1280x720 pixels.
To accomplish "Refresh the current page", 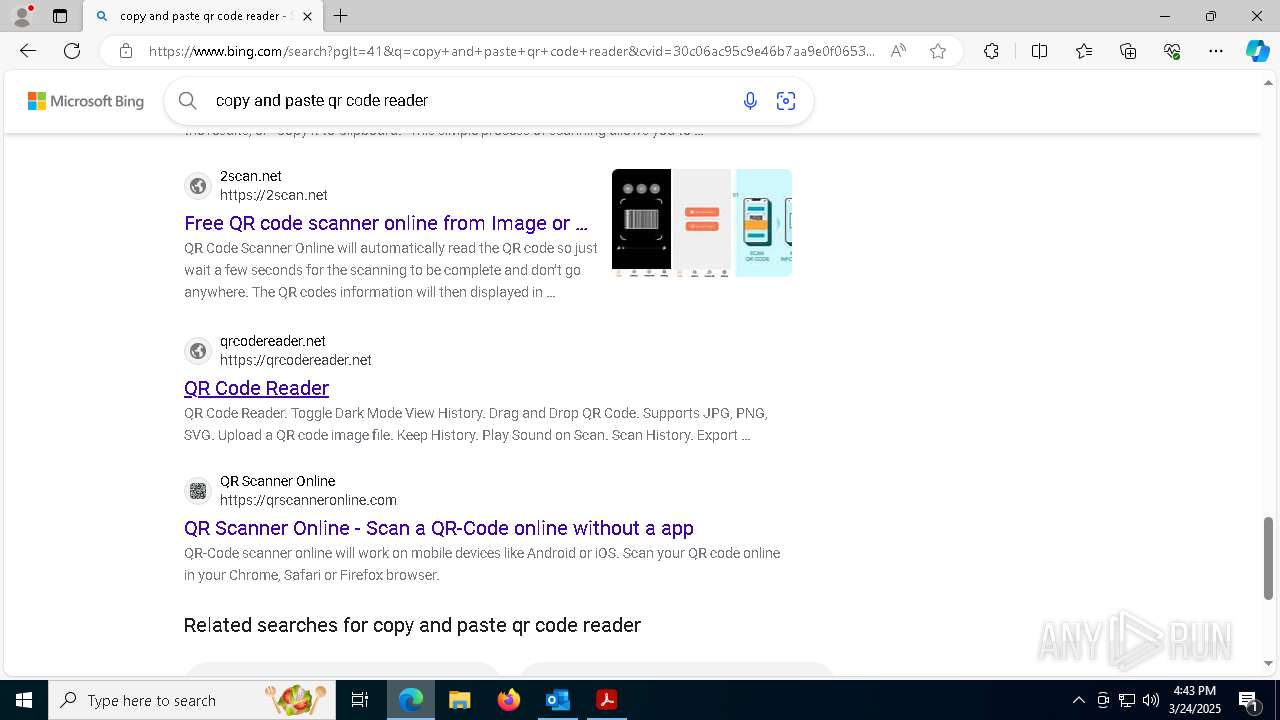I will click(x=72, y=51).
